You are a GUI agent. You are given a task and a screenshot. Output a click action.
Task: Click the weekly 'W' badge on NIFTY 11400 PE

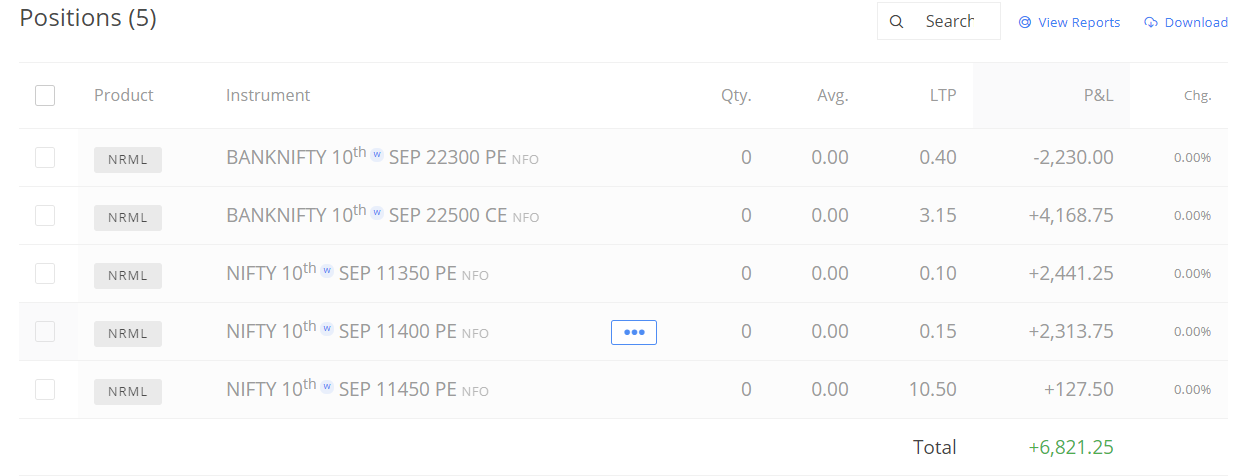point(327,329)
